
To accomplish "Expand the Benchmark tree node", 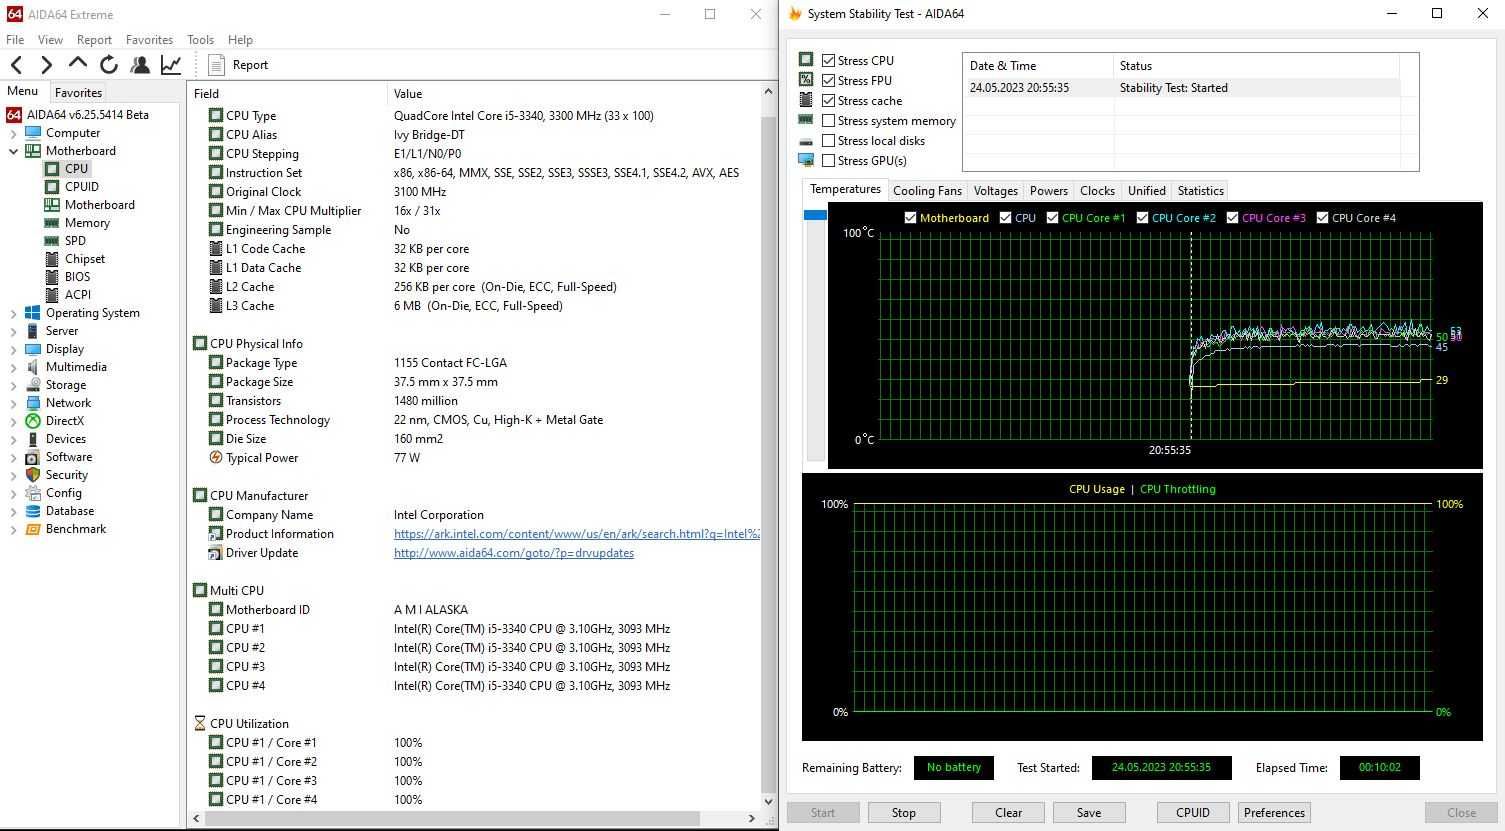I will 13,529.
